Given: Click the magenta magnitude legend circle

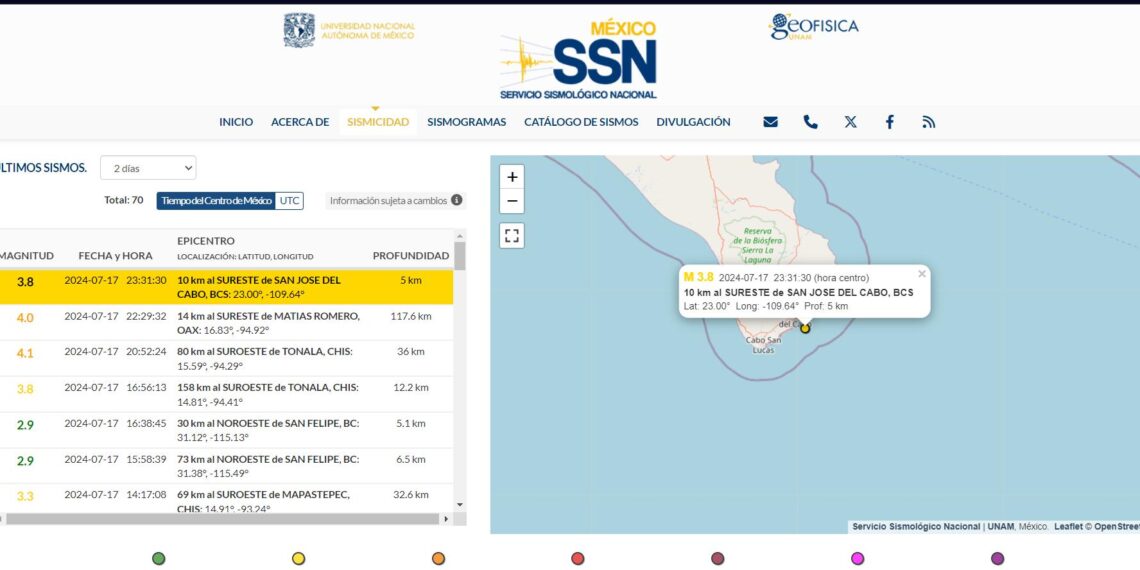Looking at the screenshot, I should tap(858, 558).
